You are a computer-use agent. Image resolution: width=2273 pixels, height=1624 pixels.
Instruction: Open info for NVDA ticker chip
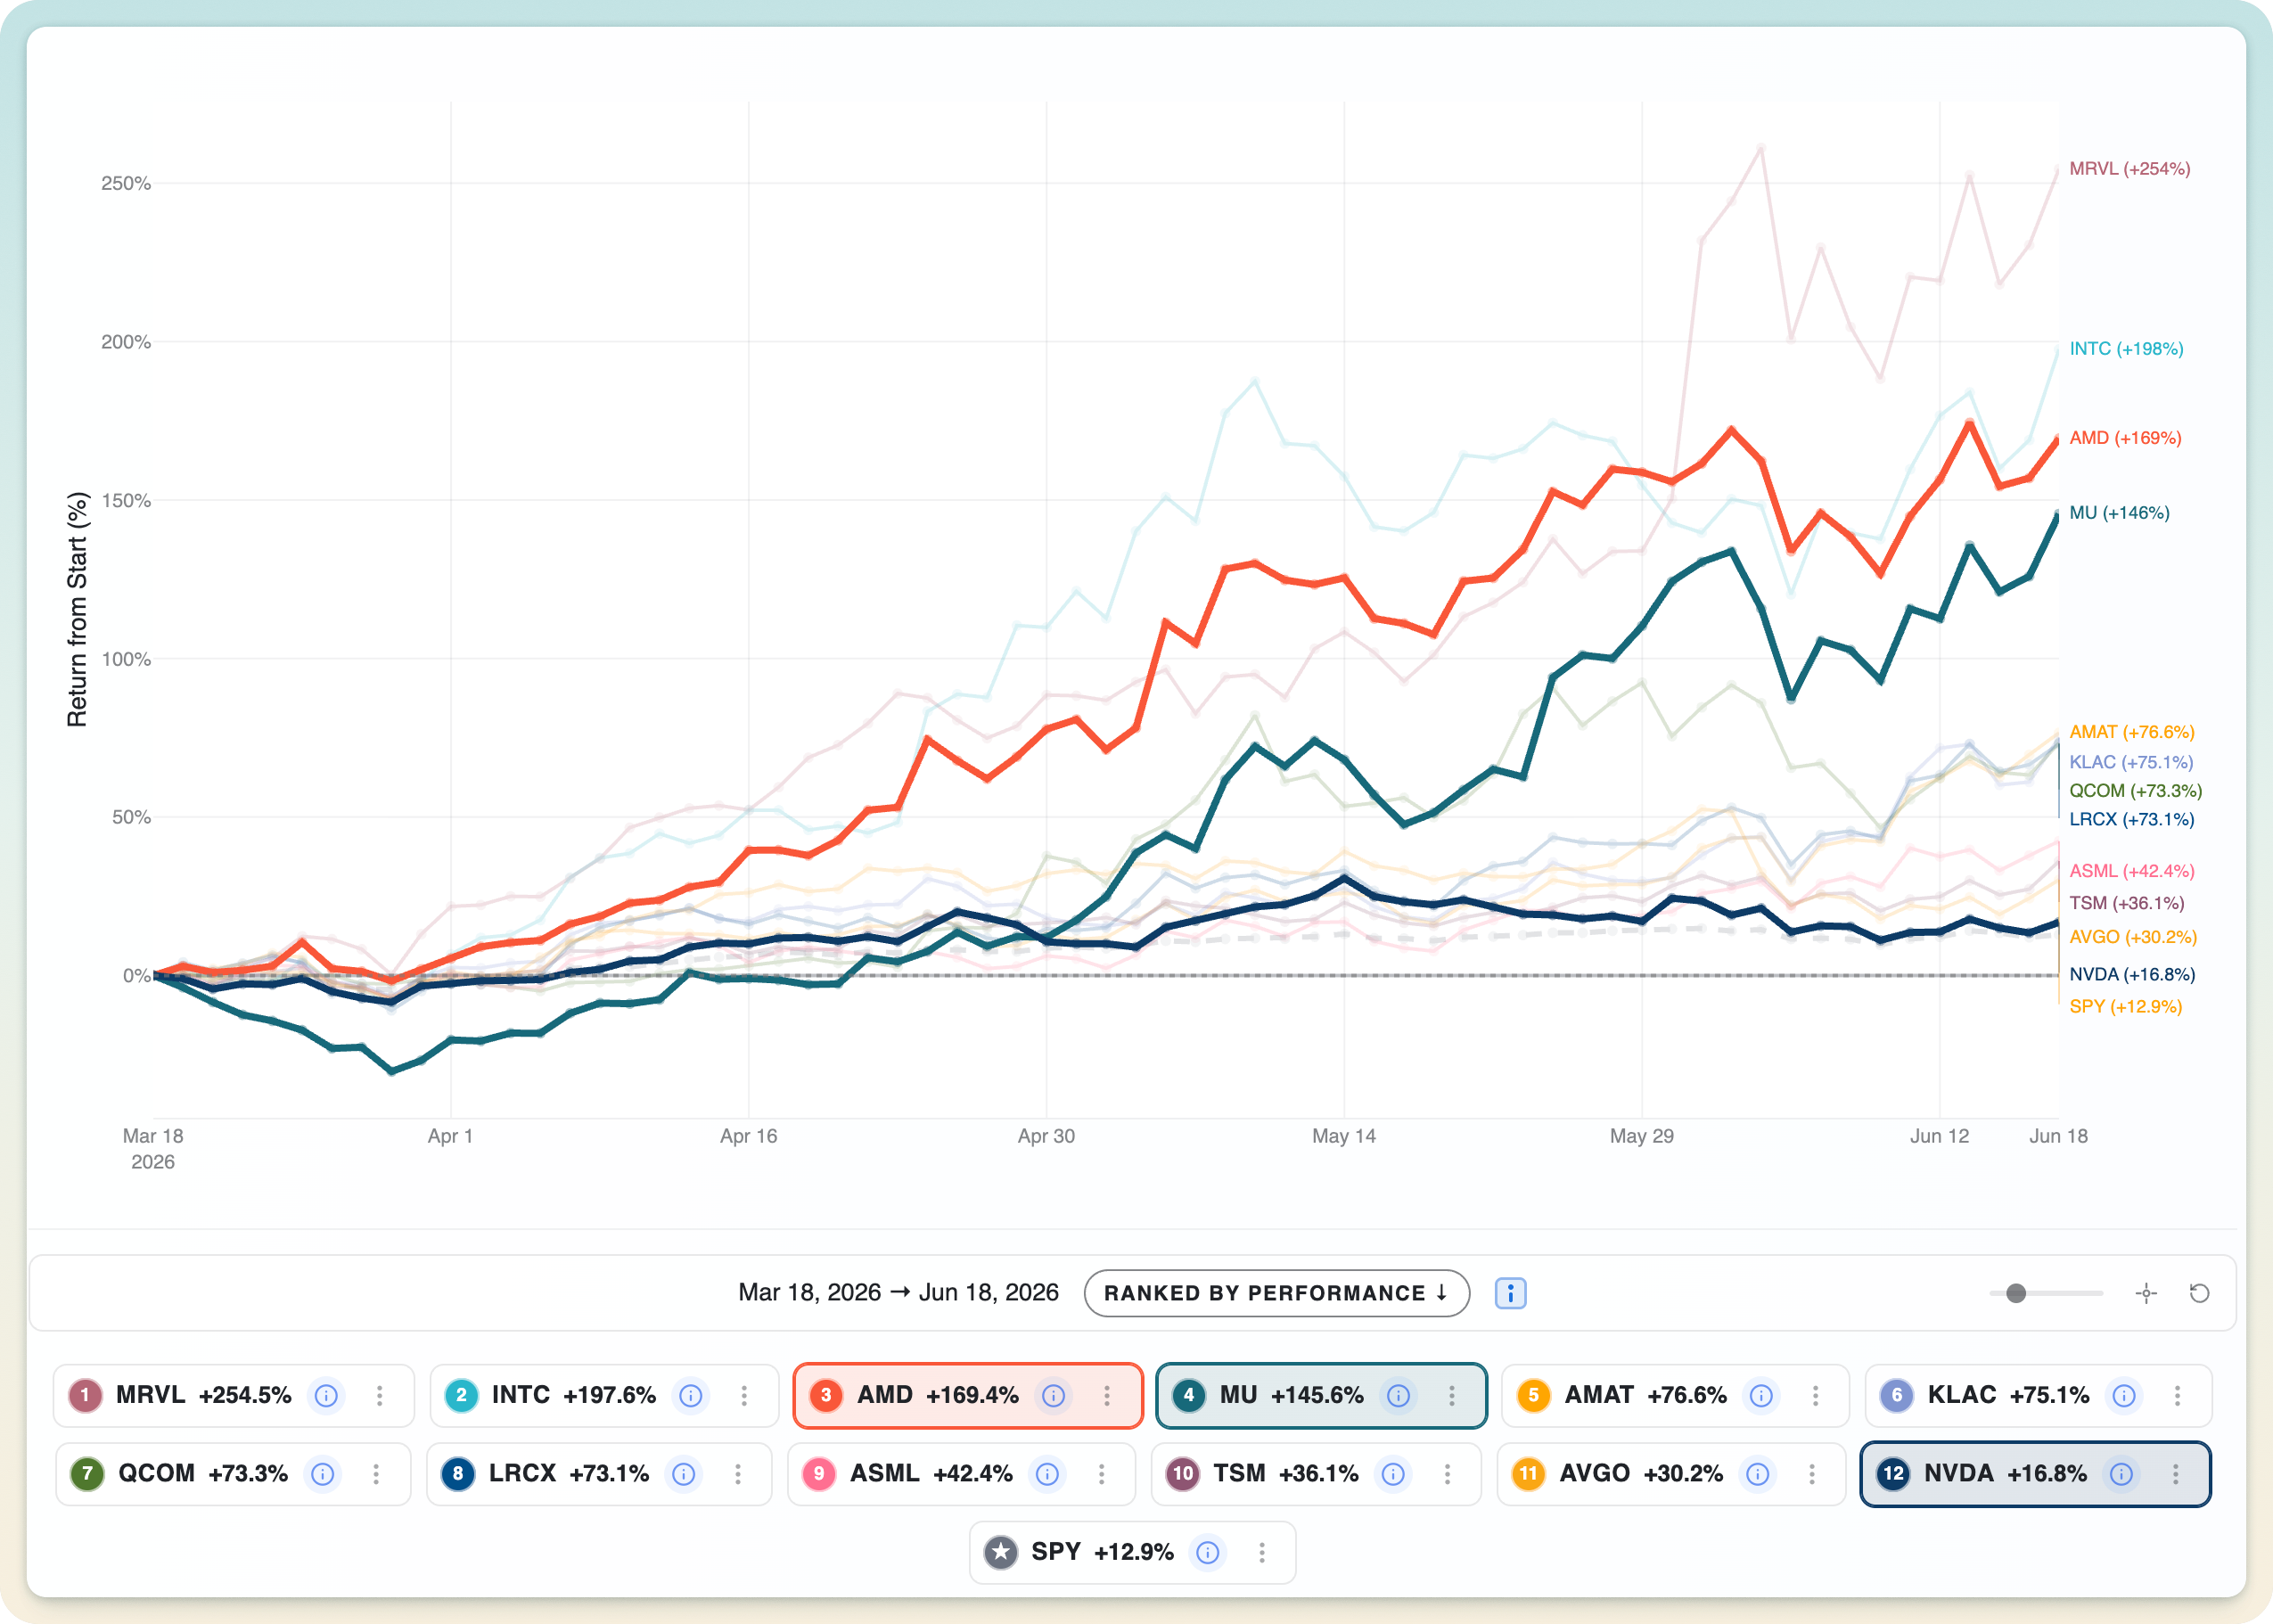(2121, 1474)
